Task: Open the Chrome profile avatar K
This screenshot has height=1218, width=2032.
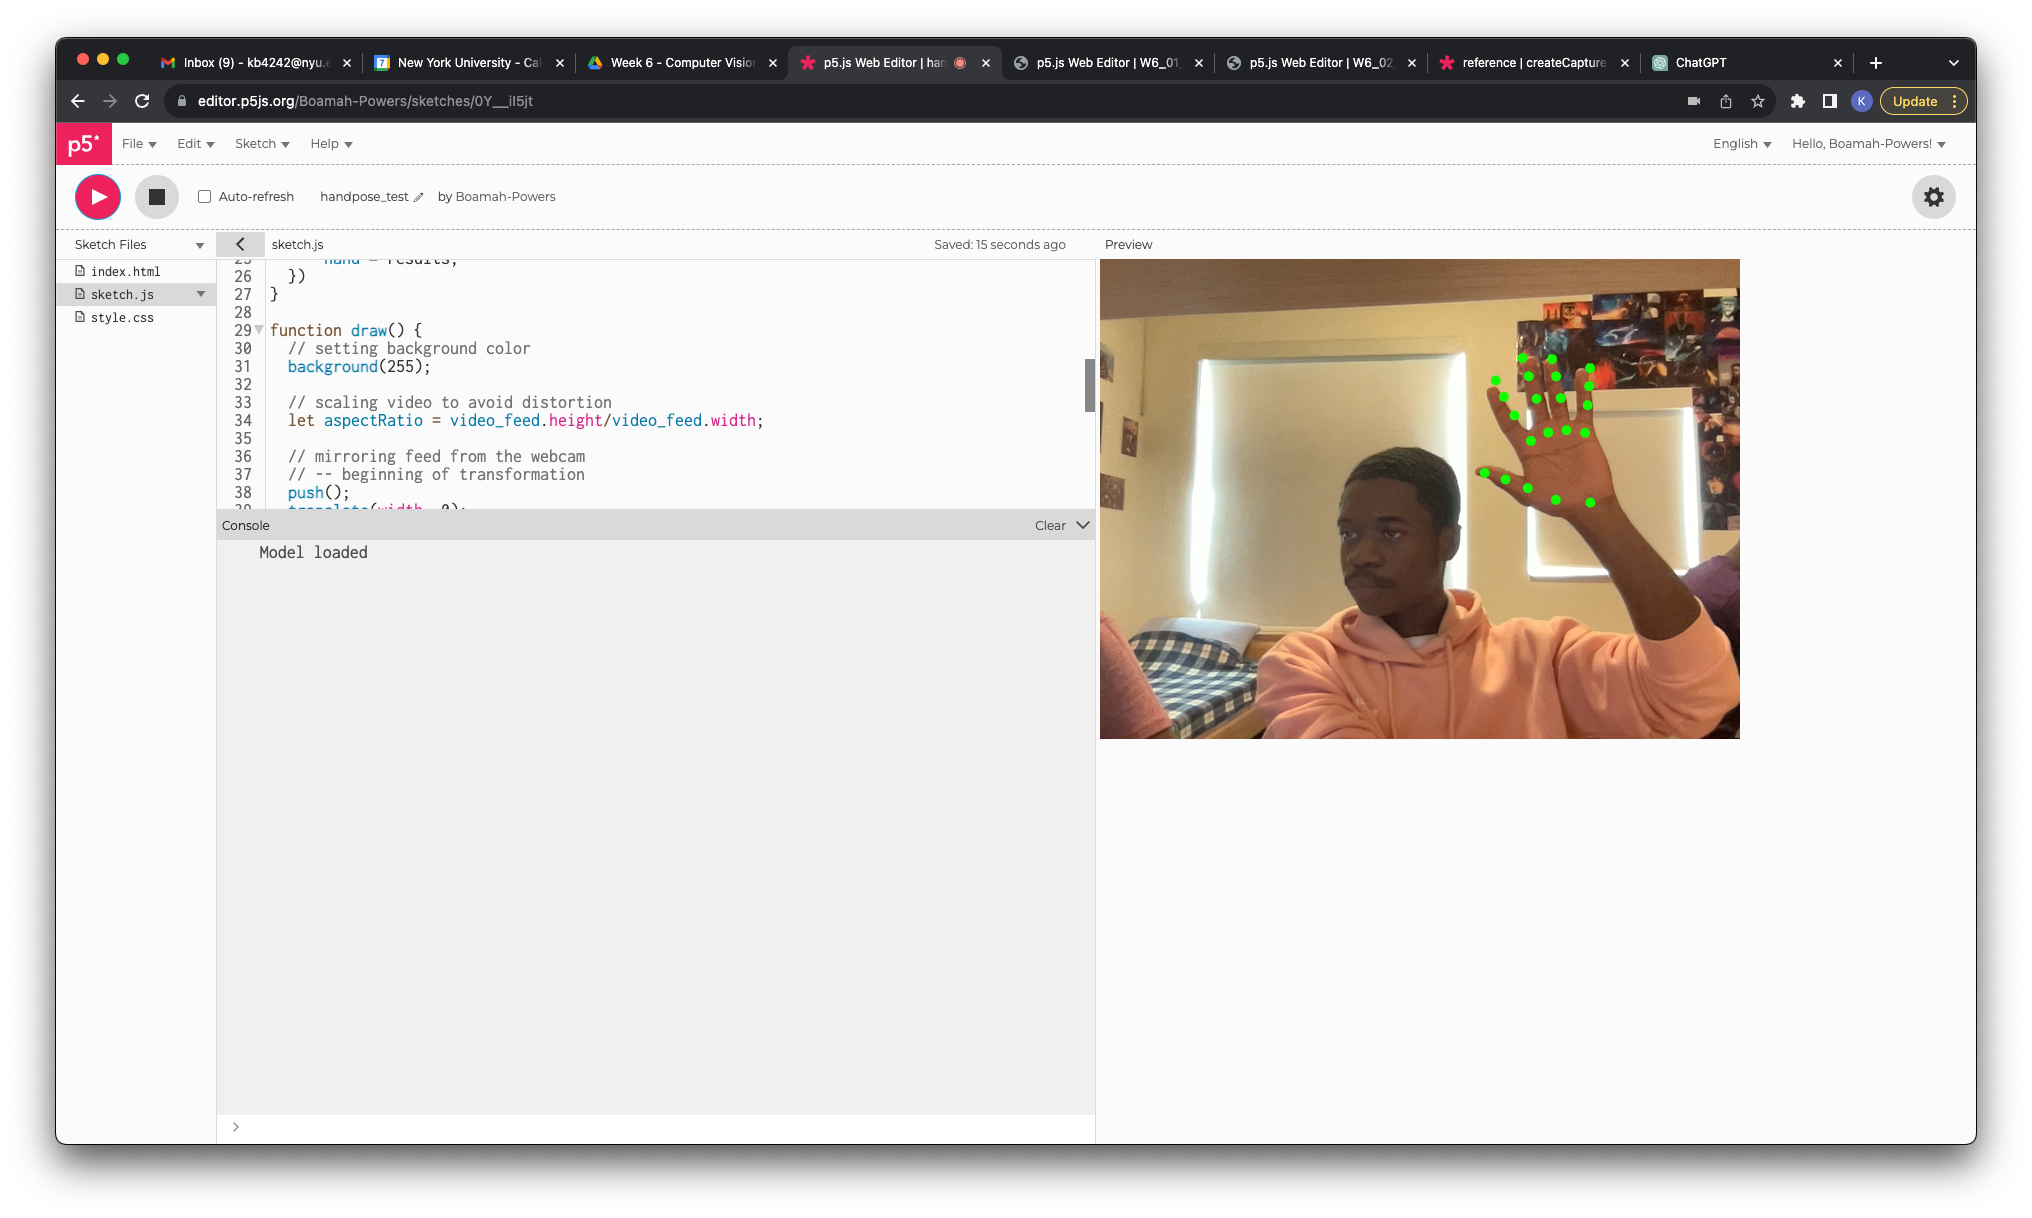Action: 1862,101
